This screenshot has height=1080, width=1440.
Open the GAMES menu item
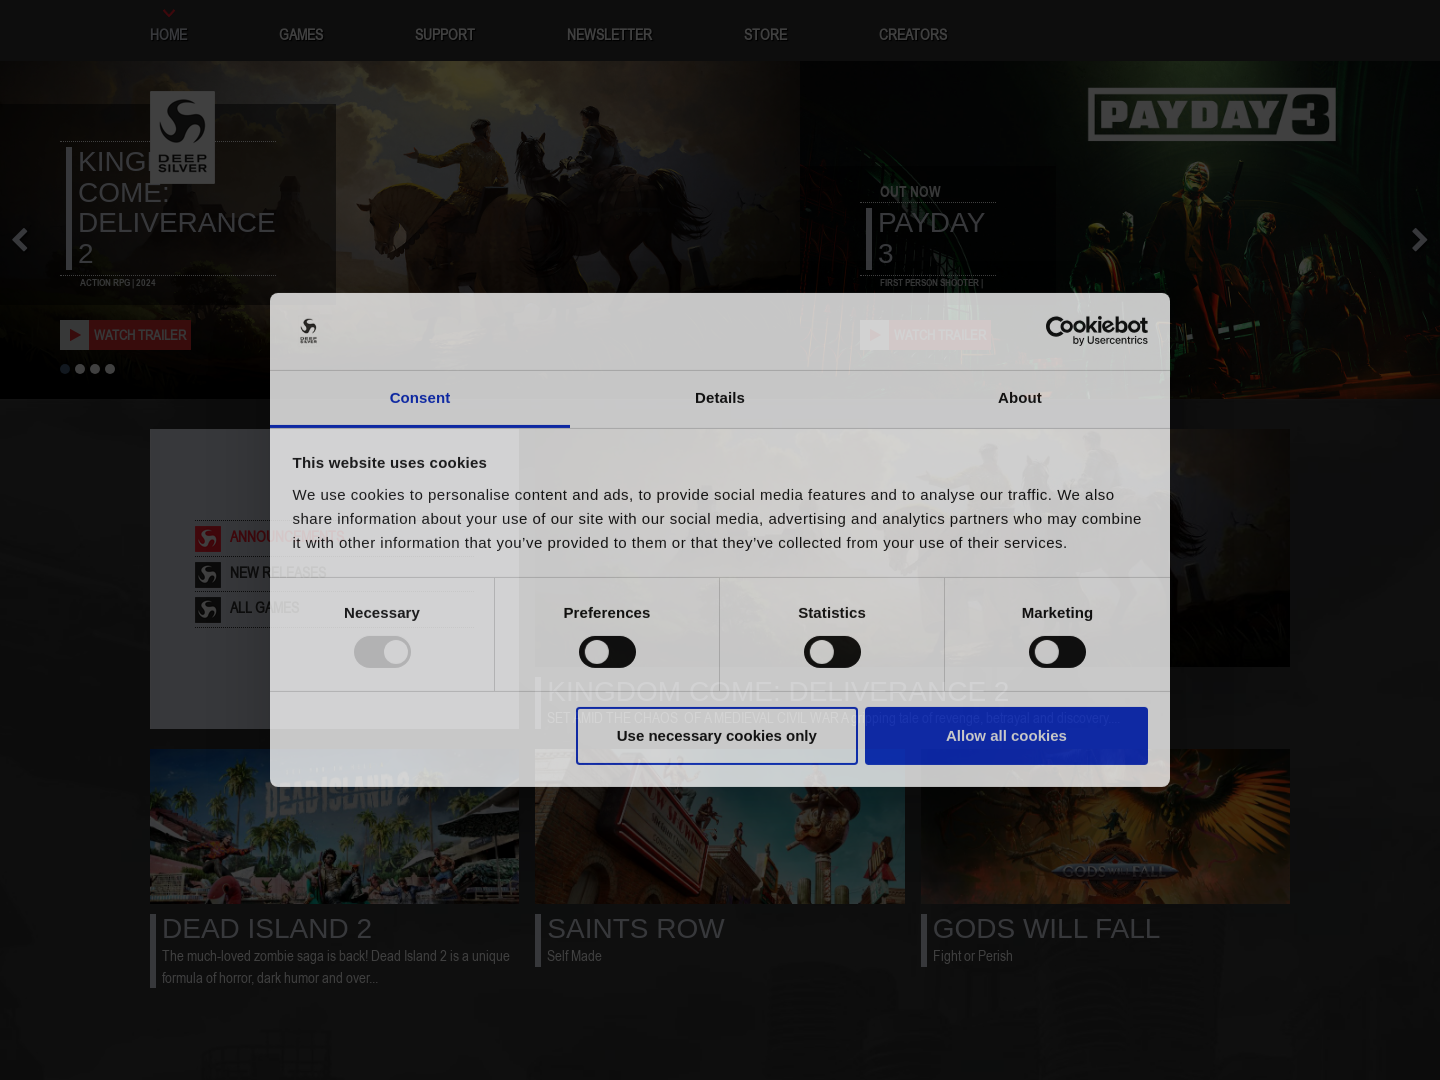point(301,35)
